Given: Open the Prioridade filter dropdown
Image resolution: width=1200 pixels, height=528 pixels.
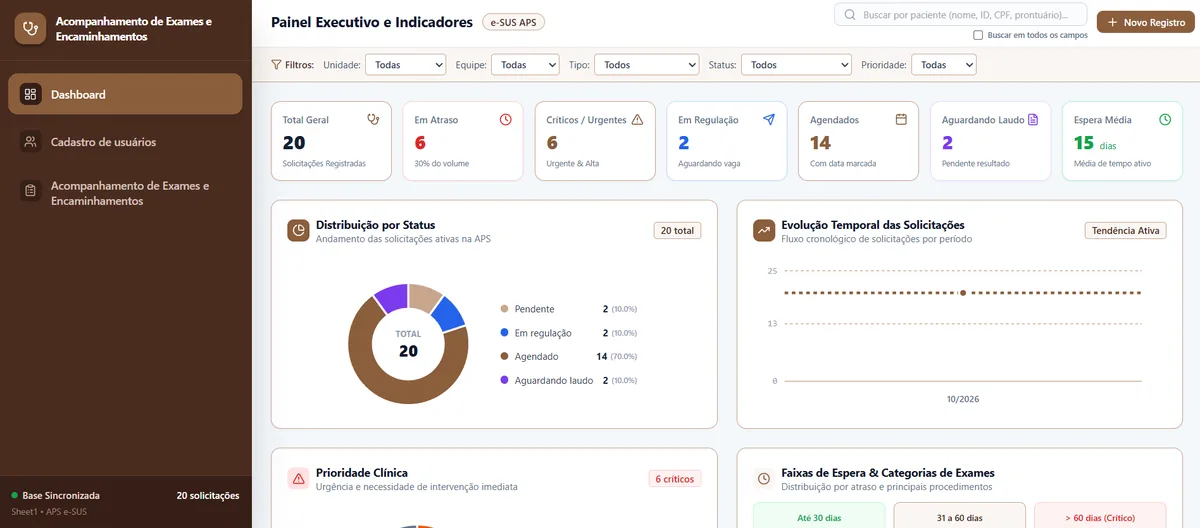Looking at the screenshot, I should click(944, 65).
